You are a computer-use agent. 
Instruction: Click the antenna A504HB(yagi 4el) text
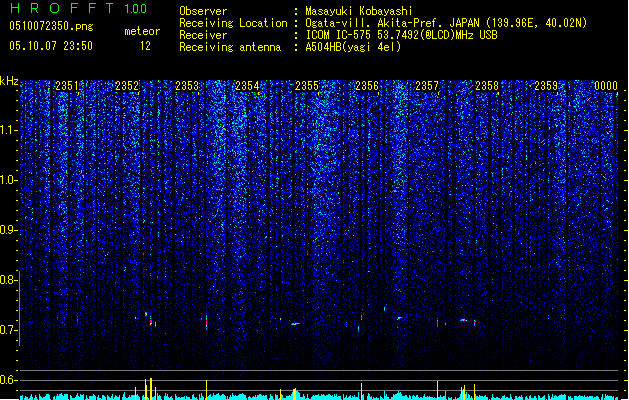pyautogui.click(x=353, y=47)
